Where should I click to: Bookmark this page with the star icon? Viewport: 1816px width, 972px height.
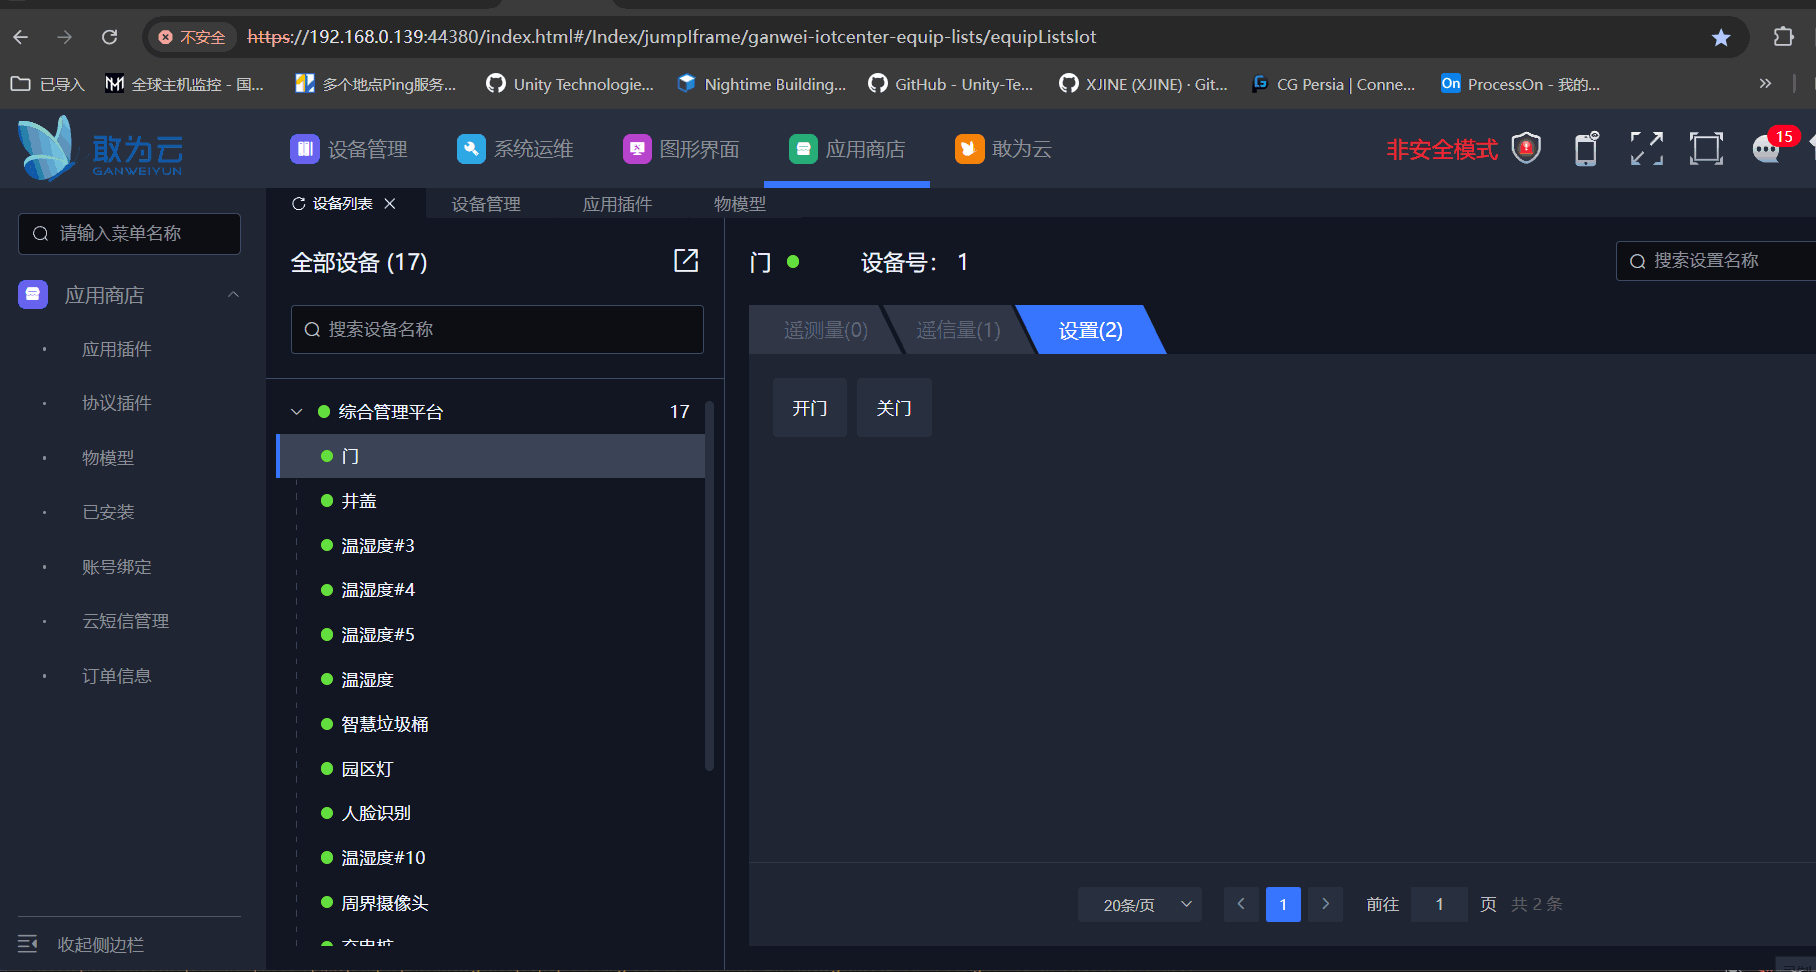pyautogui.click(x=1721, y=37)
